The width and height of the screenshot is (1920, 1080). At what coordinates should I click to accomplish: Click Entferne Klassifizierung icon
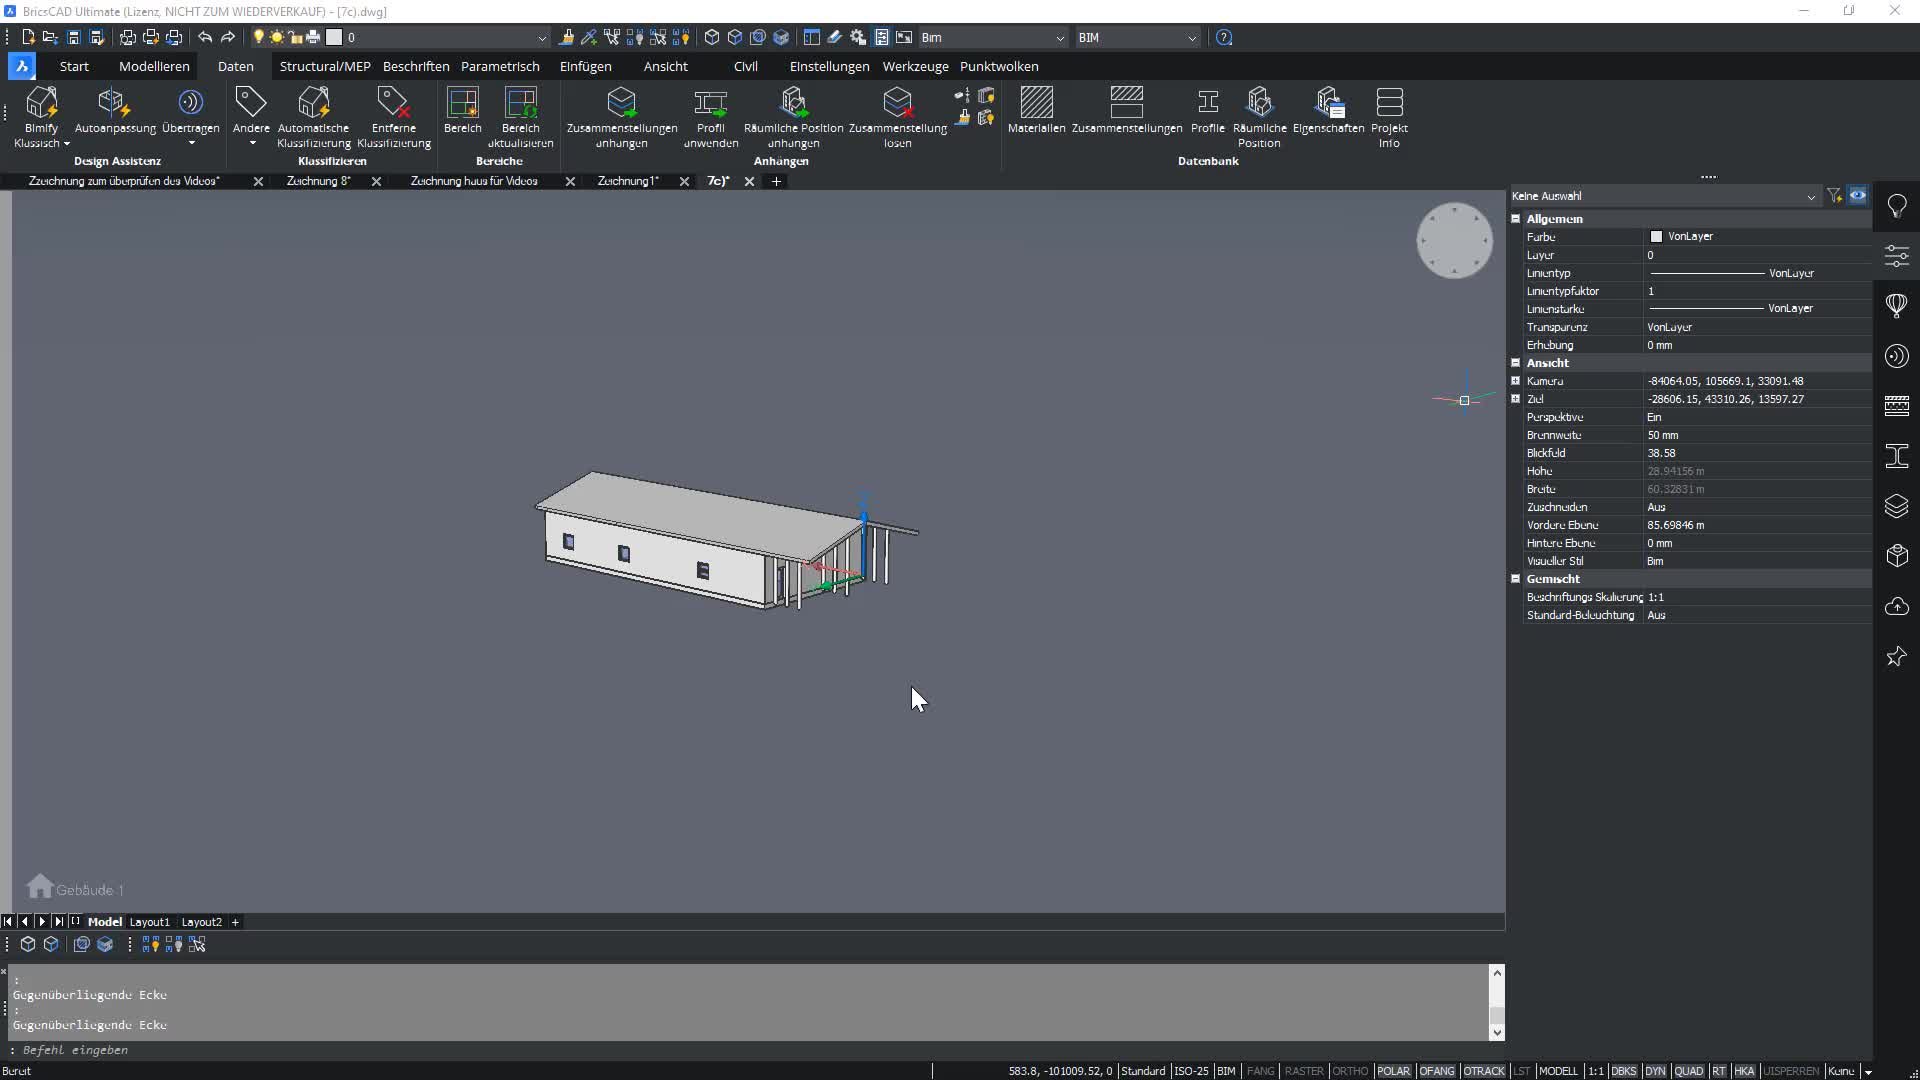pyautogui.click(x=393, y=102)
